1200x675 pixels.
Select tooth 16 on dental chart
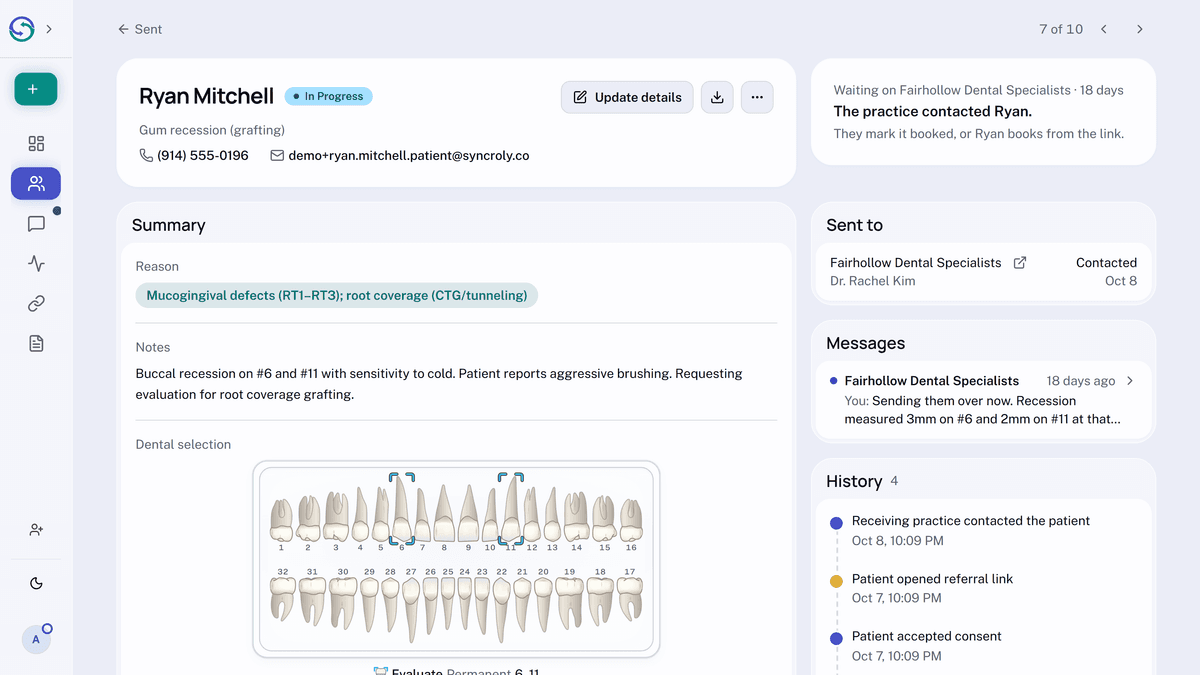click(631, 522)
